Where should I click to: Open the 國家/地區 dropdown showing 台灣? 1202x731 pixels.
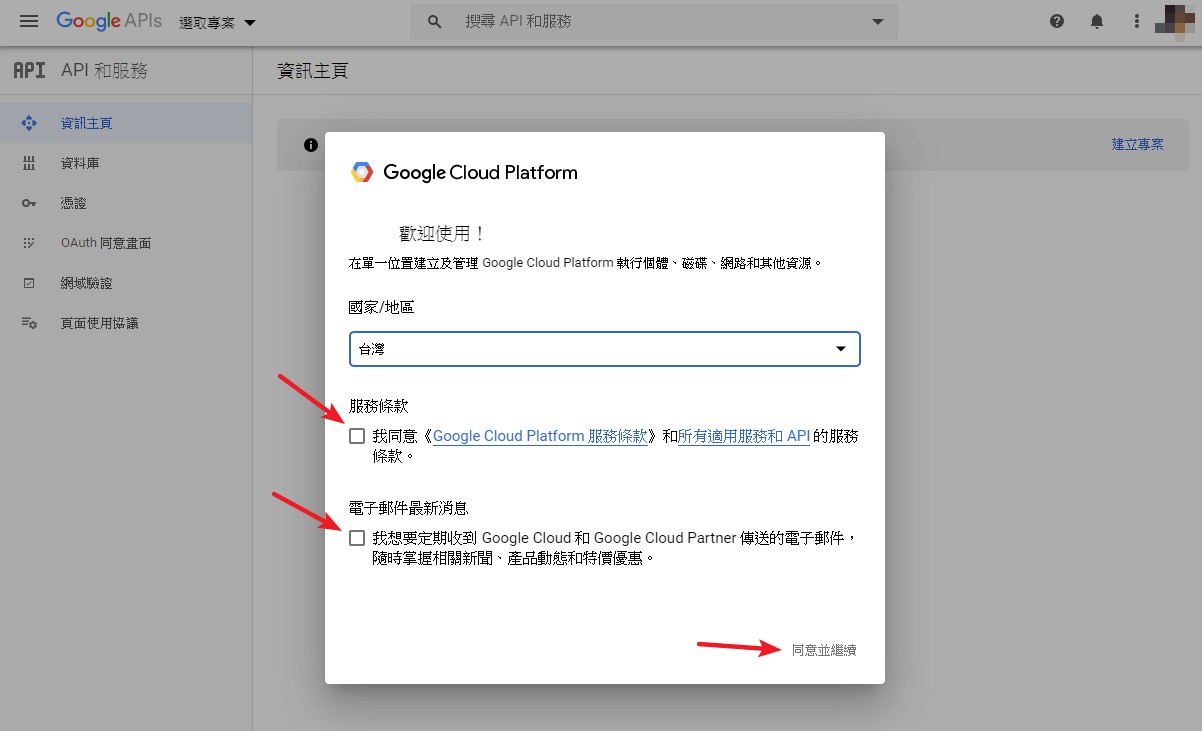pos(604,349)
